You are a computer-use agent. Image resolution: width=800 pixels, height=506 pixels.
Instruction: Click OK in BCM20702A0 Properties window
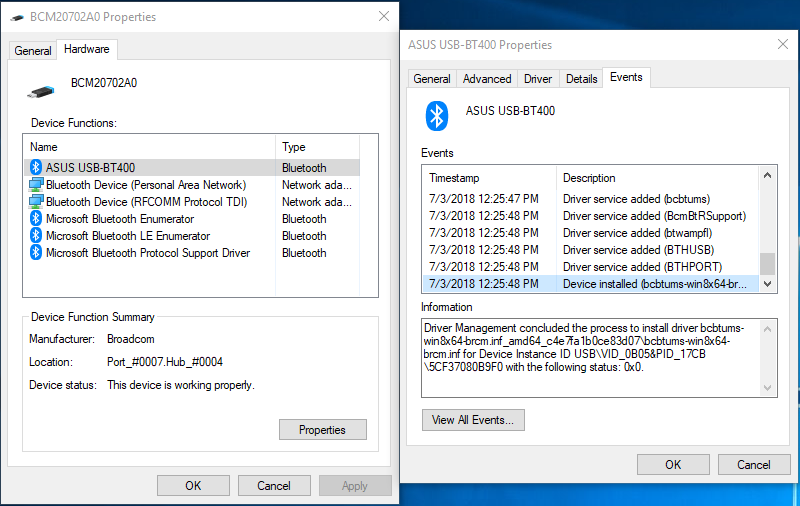[193, 486]
